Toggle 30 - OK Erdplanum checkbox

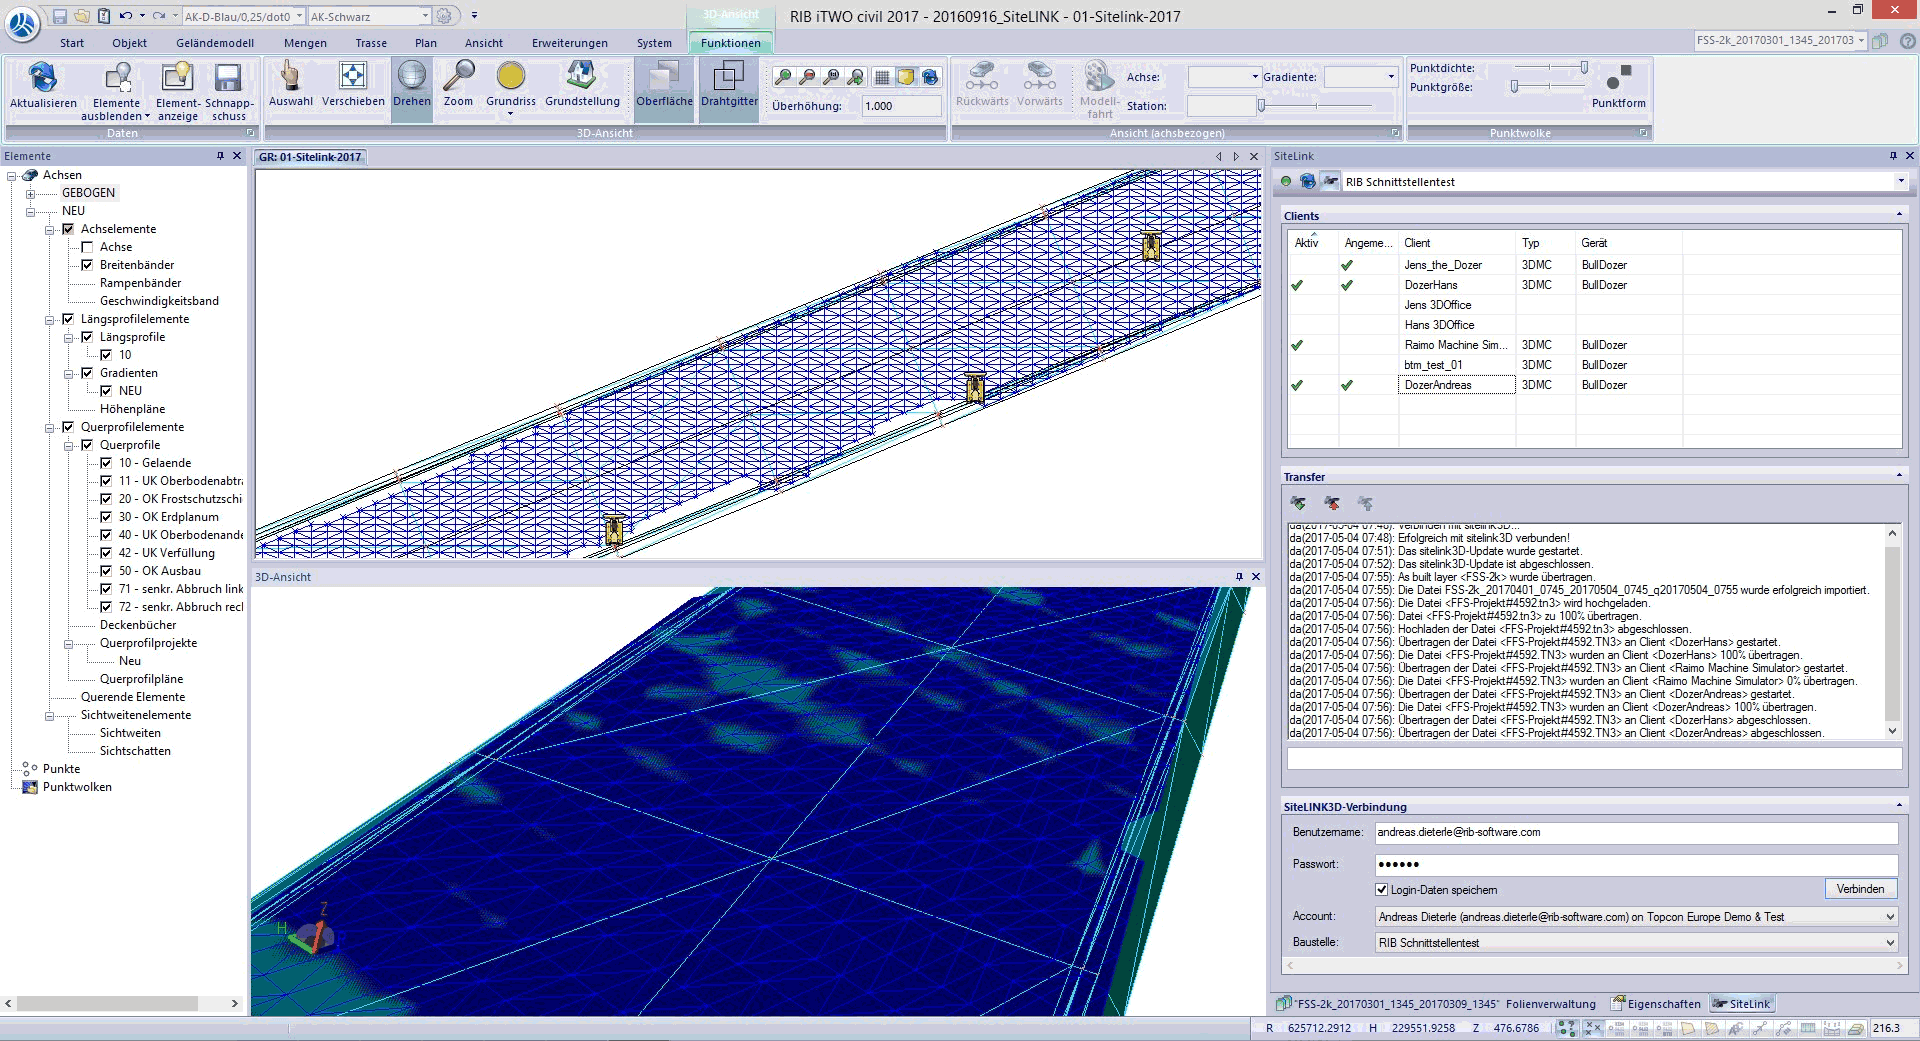coord(106,517)
